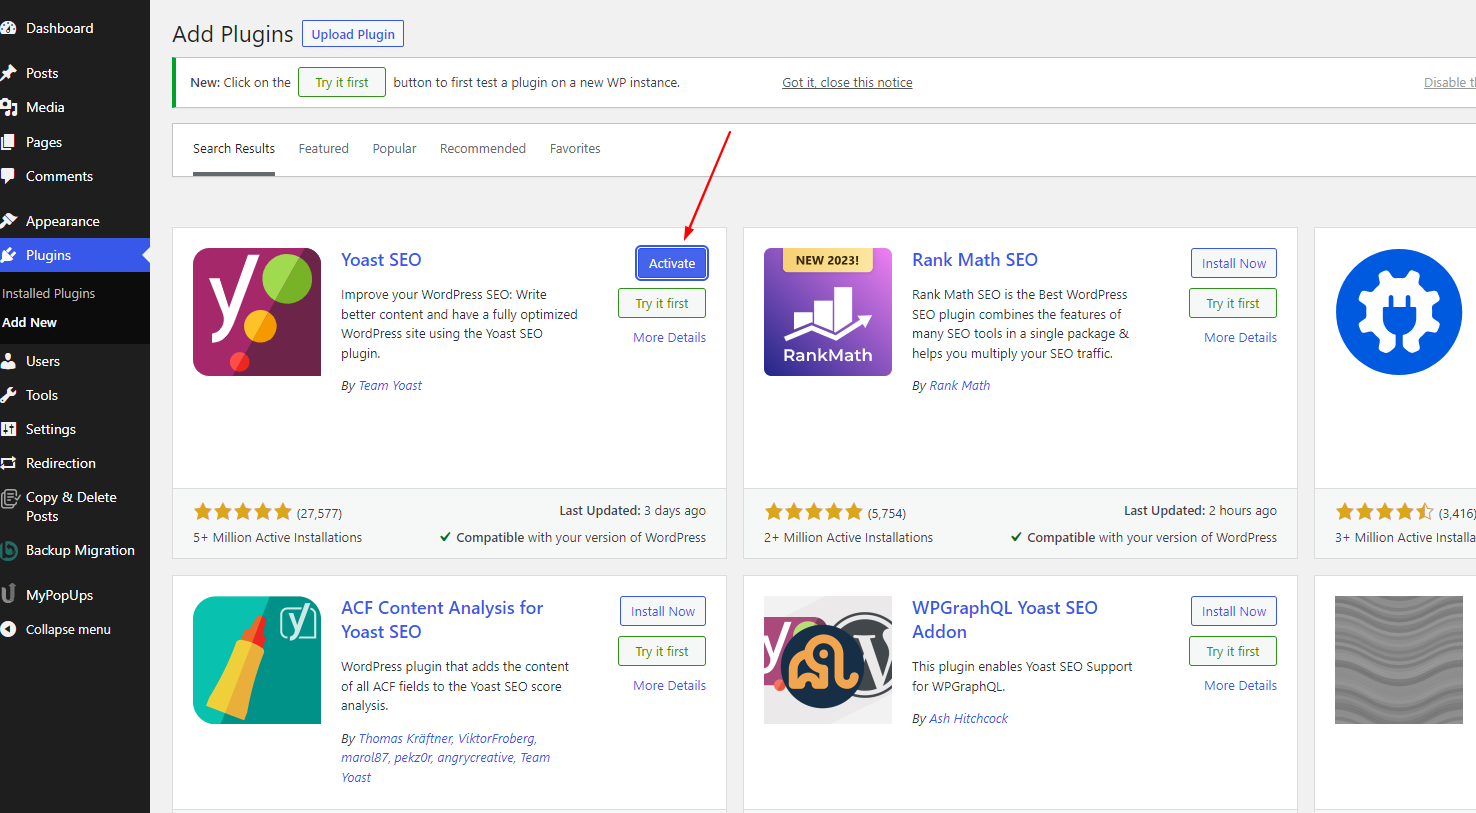Click Got it, close this notice link

click(x=847, y=82)
